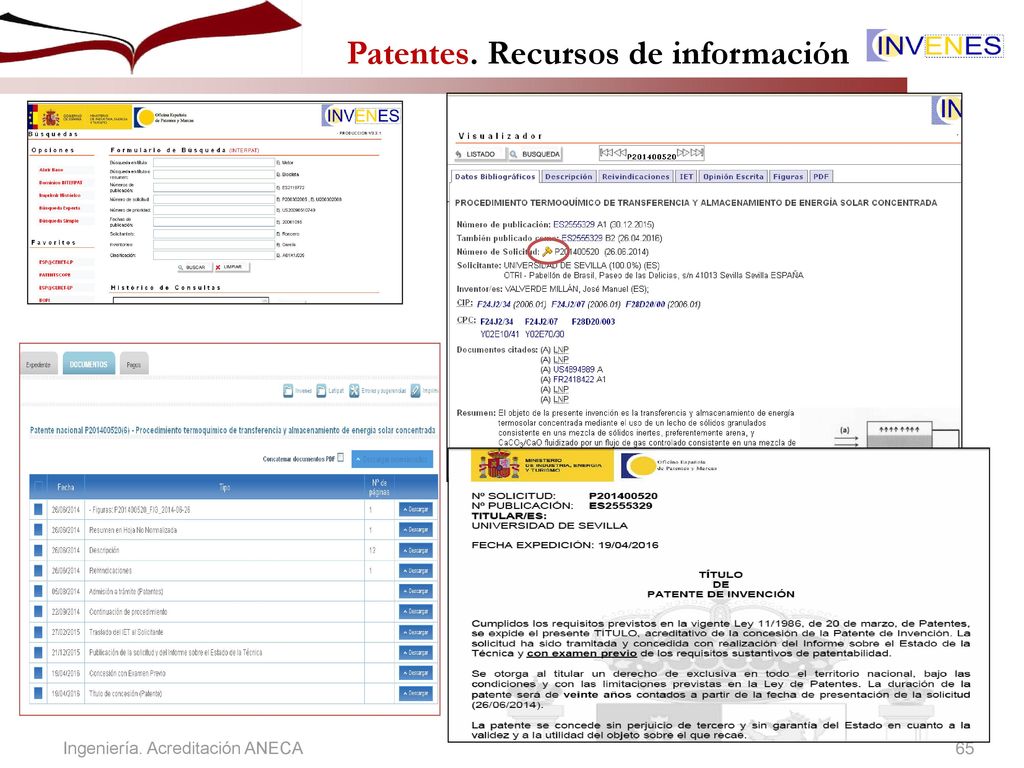This screenshot has height=768, width=1024.
Task: Open the Histórico de Consultas dropdown list
Action: point(190,300)
